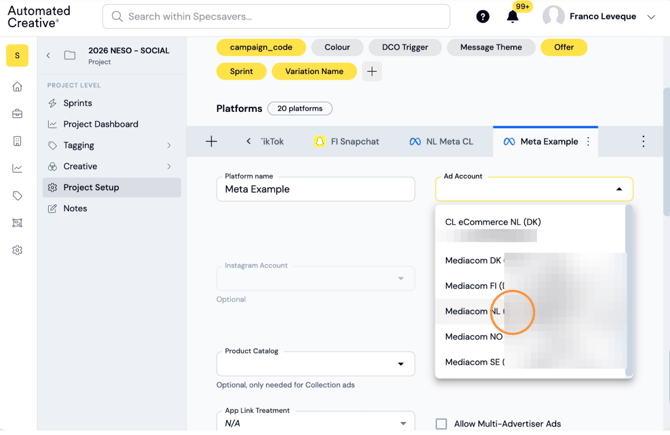
Task: Switch to the FI Snapchat tab
Action: point(347,141)
